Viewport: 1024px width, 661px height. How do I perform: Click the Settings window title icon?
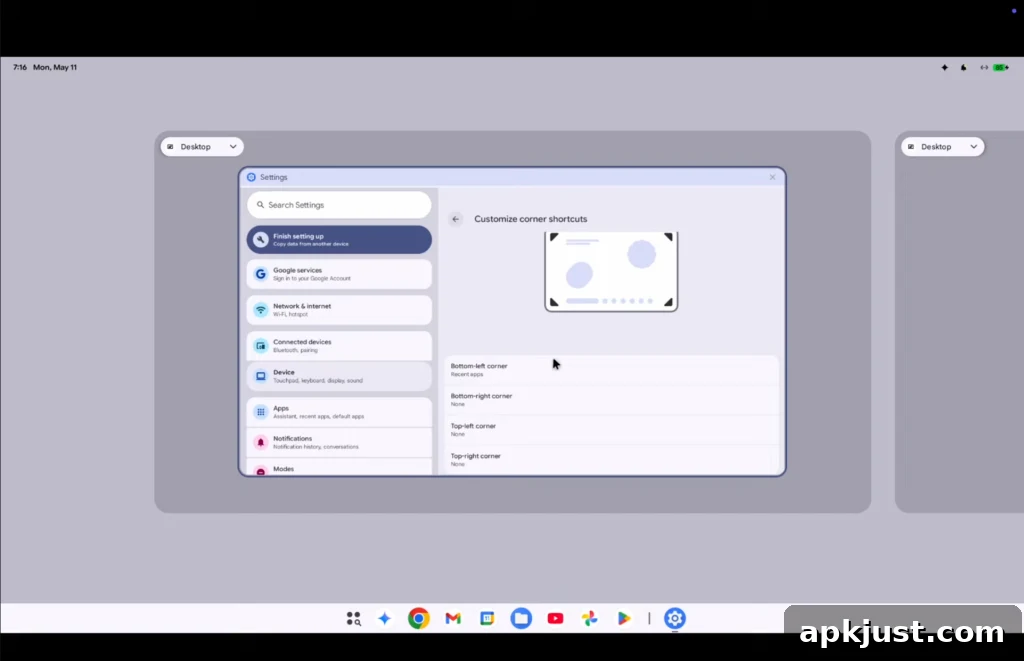251,177
